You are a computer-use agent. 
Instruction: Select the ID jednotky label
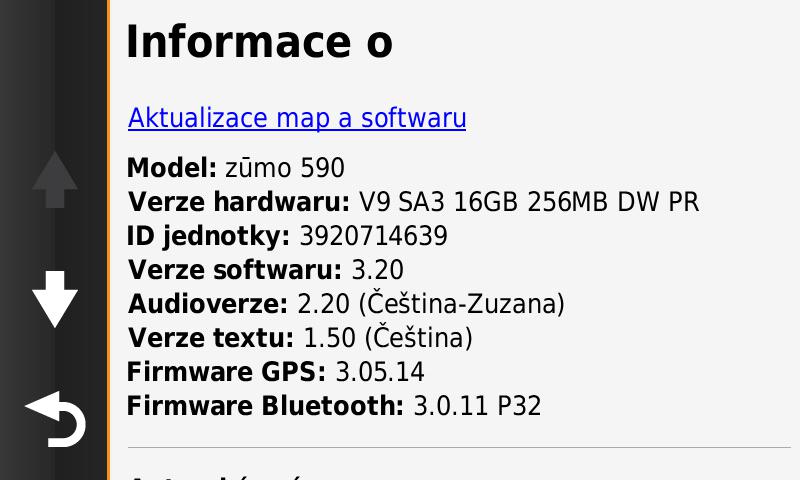(208, 236)
